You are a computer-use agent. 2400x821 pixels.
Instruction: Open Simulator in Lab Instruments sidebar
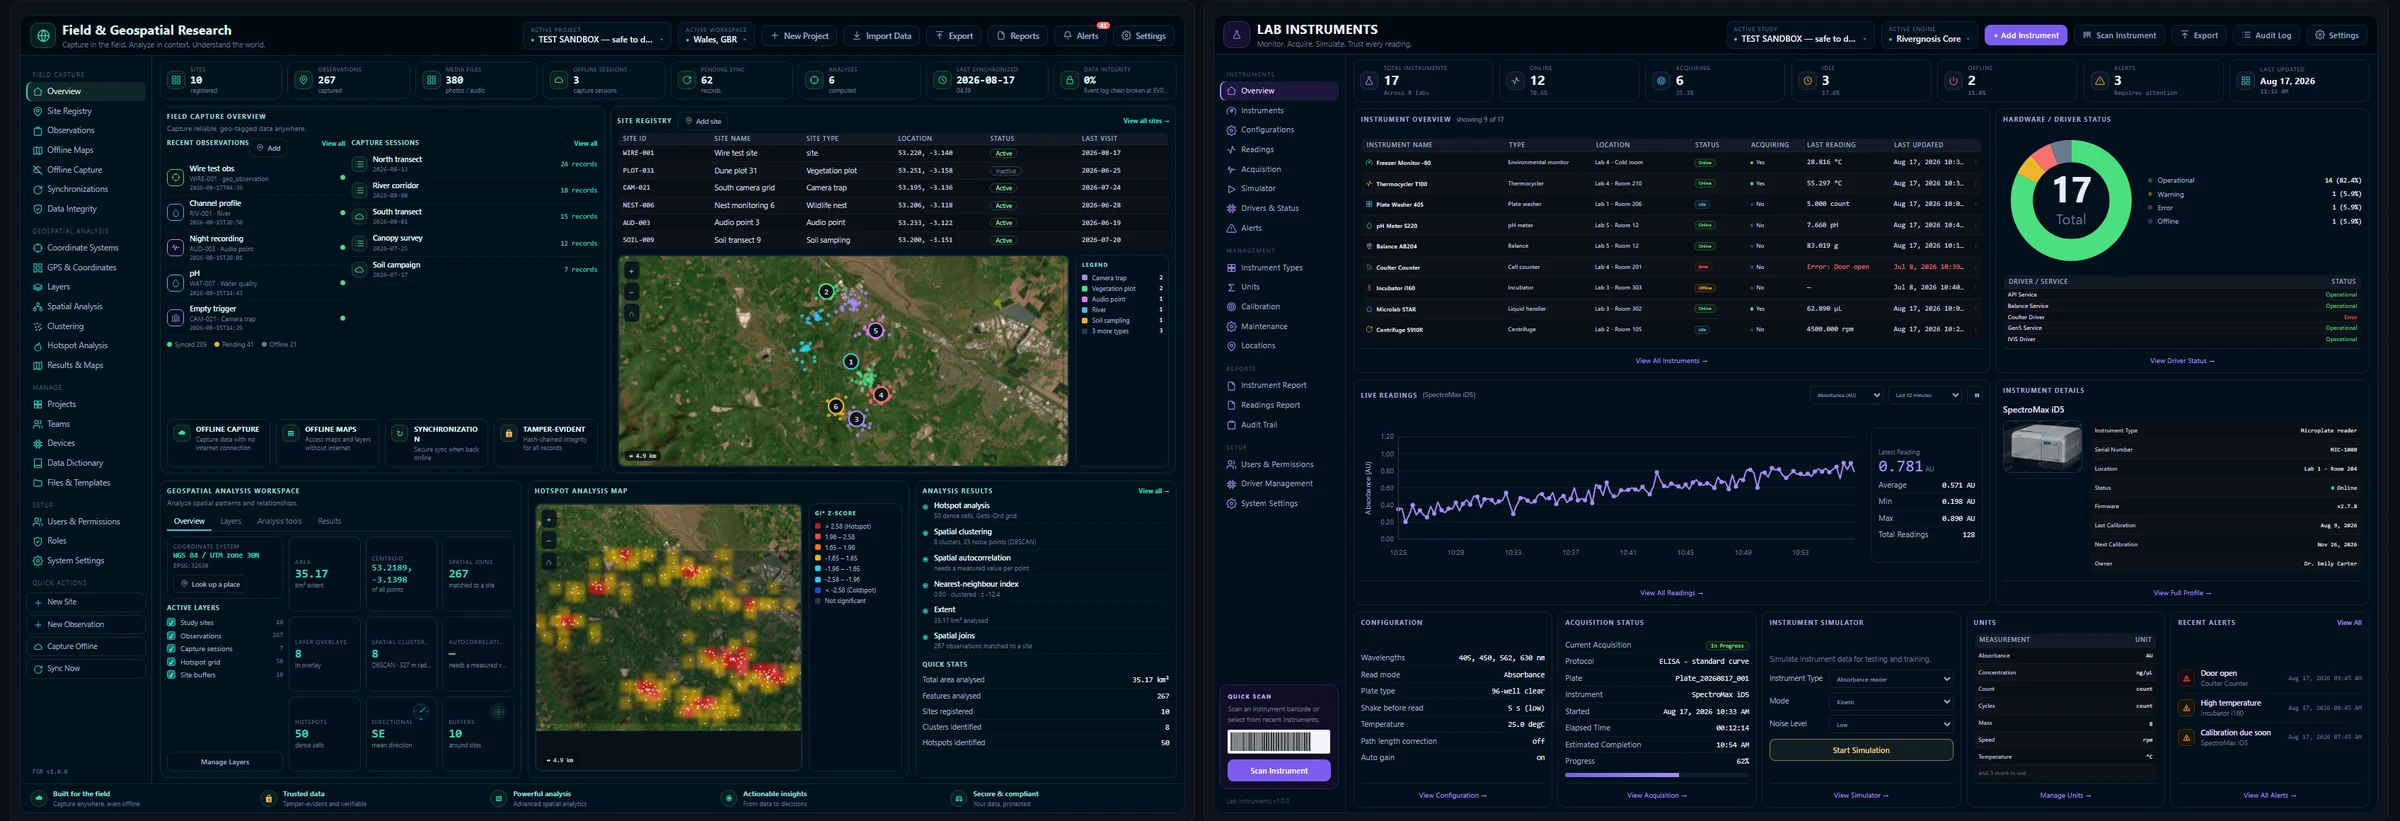click(x=1258, y=189)
